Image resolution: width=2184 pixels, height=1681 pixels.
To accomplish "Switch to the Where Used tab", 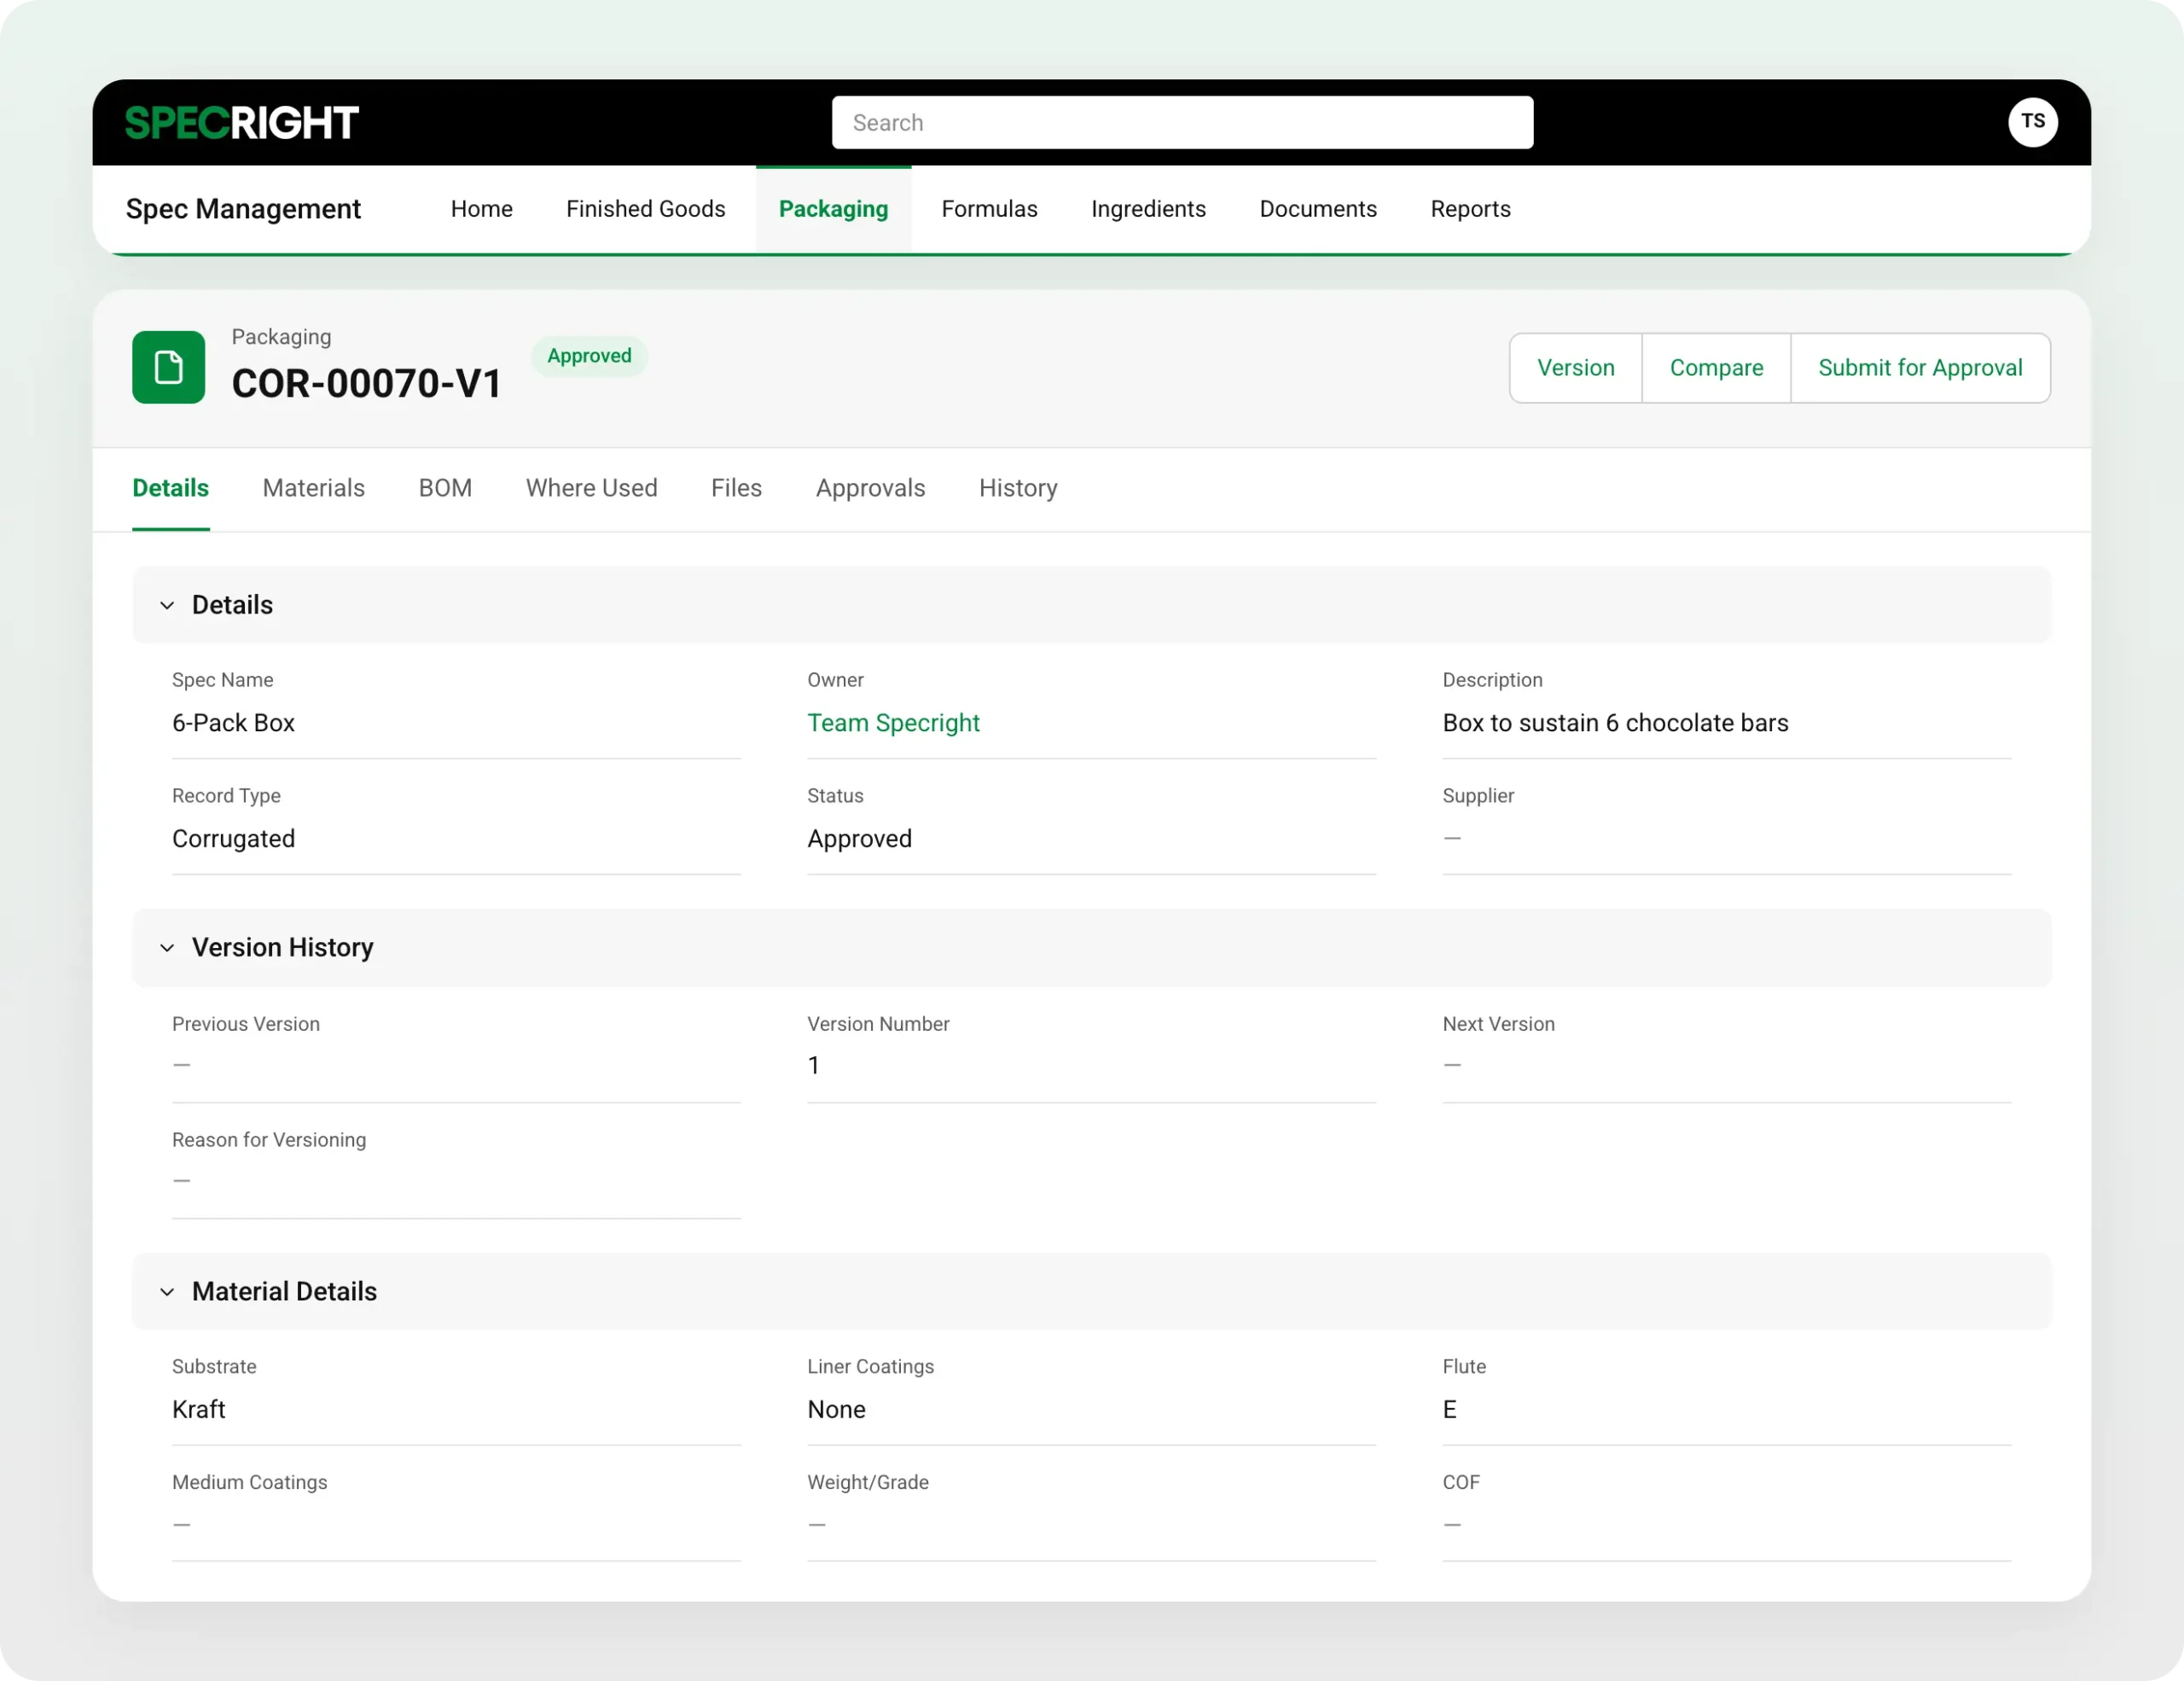I will [591, 488].
